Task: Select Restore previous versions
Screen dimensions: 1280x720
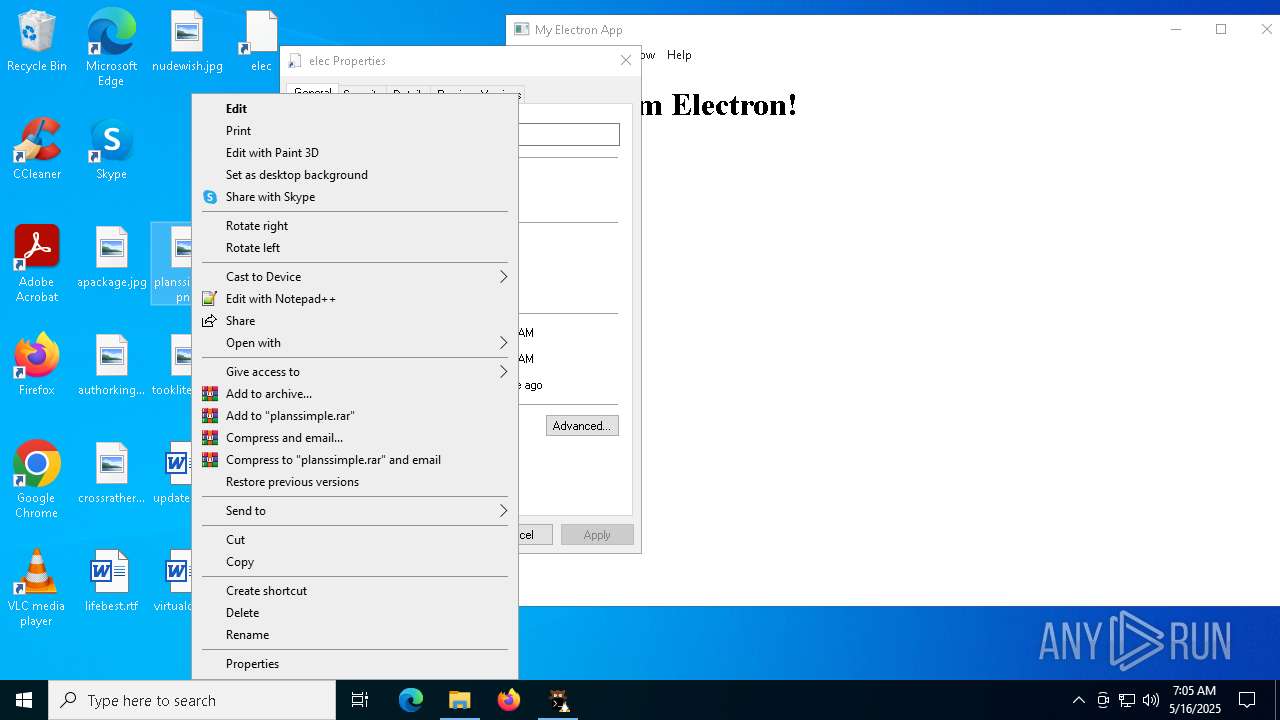Action: click(x=355, y=482)
